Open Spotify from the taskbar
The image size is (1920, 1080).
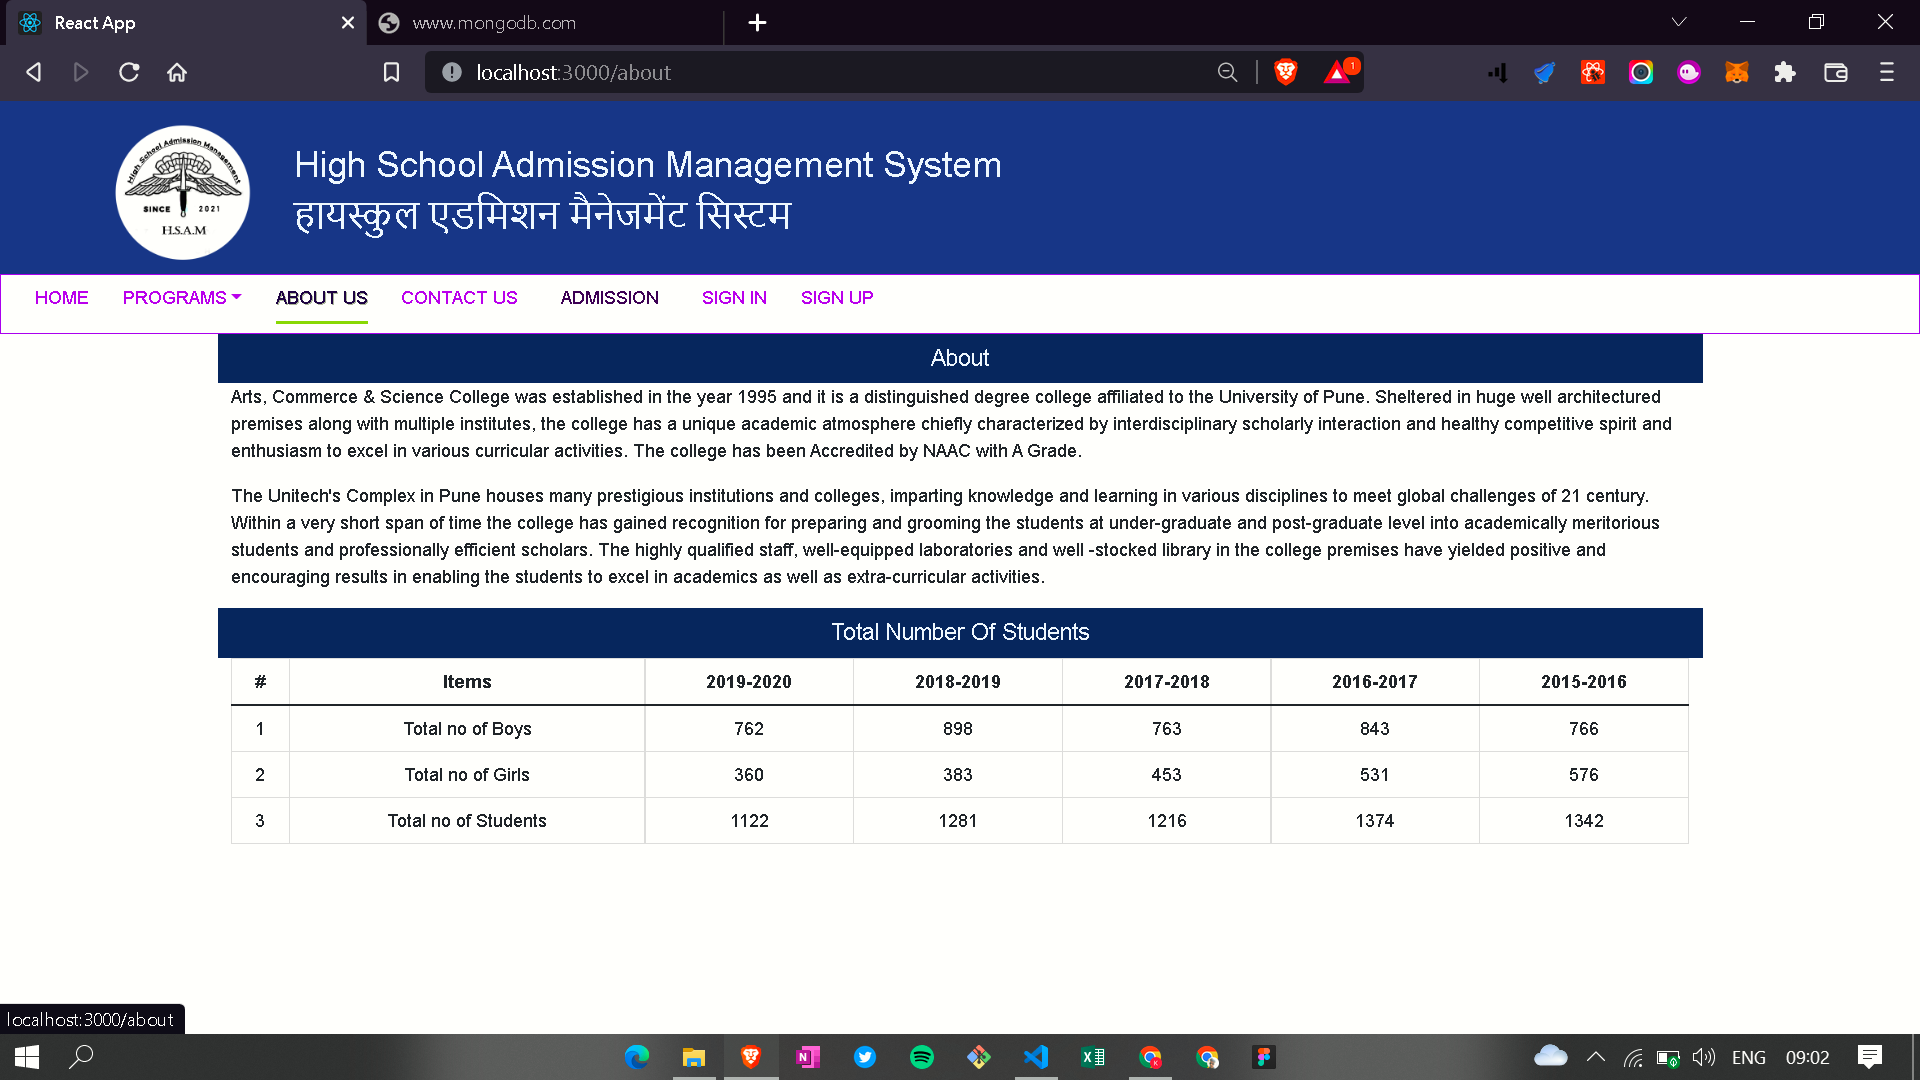pos(922,1057)
